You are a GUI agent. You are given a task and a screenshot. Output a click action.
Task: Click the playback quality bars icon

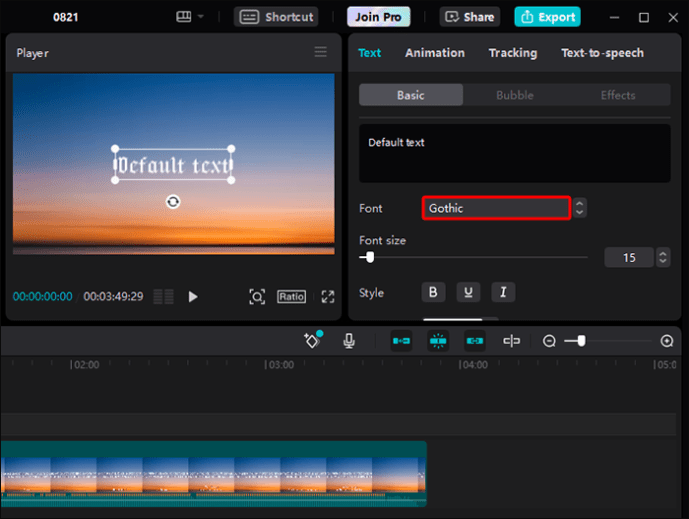click(163, 297)
